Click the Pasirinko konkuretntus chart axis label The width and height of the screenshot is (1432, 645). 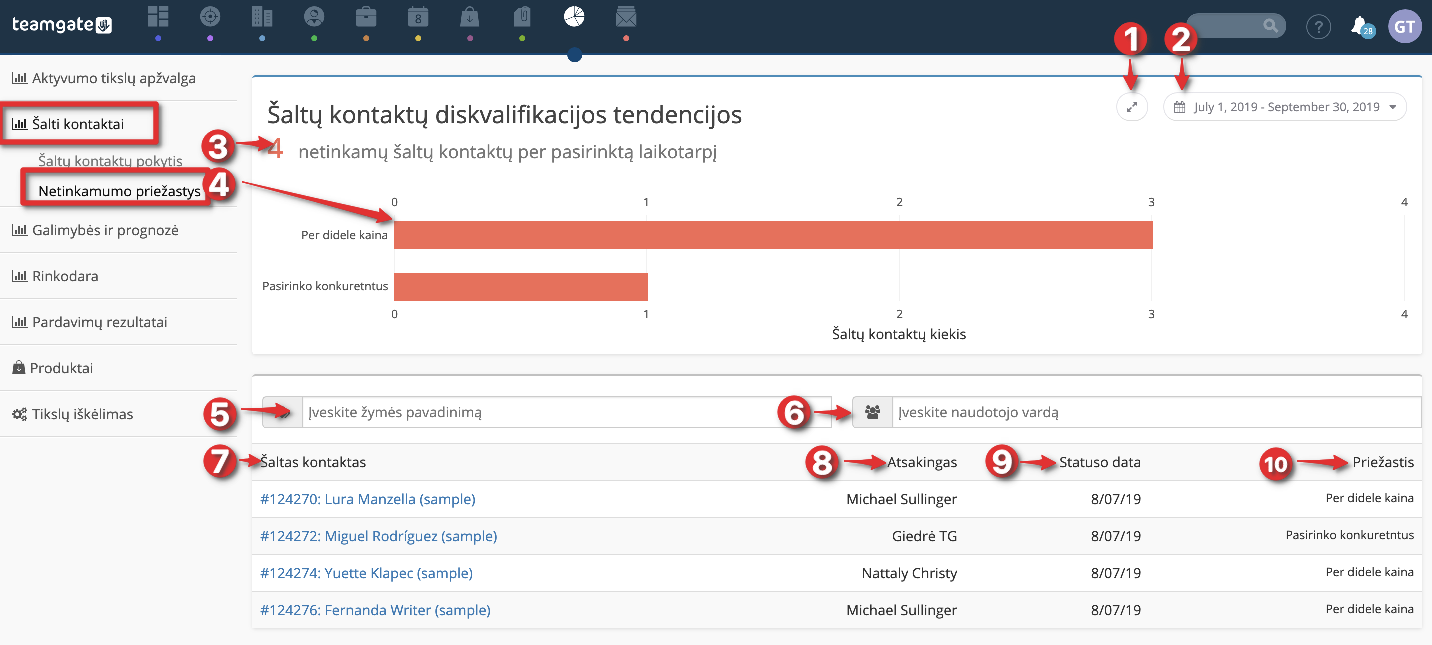[325, 287]
